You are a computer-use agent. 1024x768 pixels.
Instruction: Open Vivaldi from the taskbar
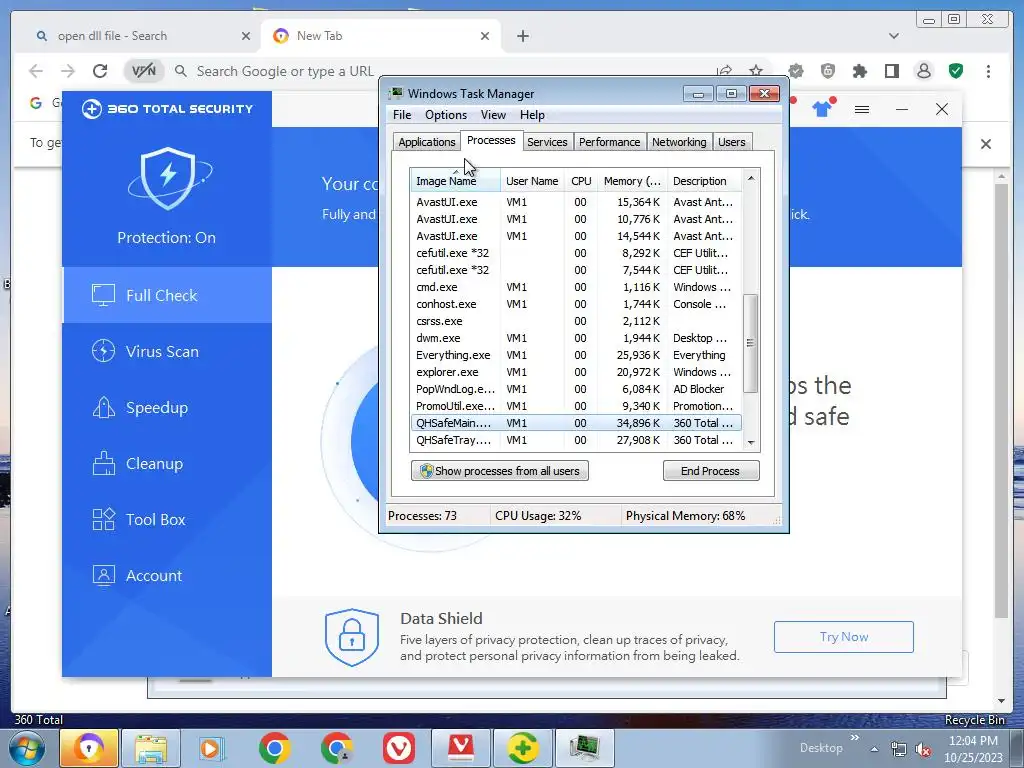pos(398,748)
